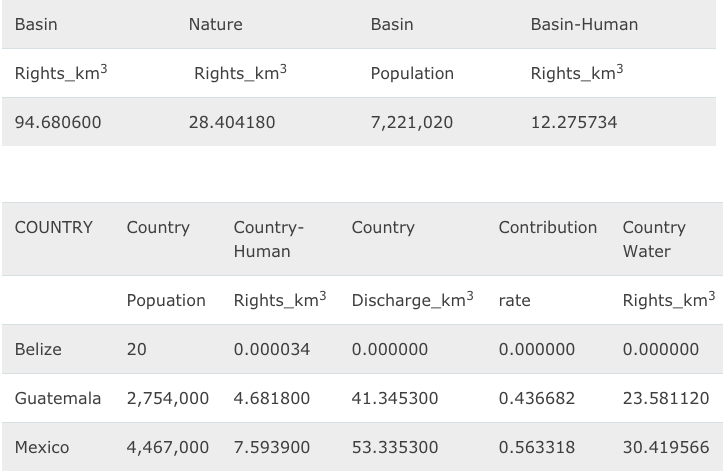Select the Nature column header

coord(215,24)
